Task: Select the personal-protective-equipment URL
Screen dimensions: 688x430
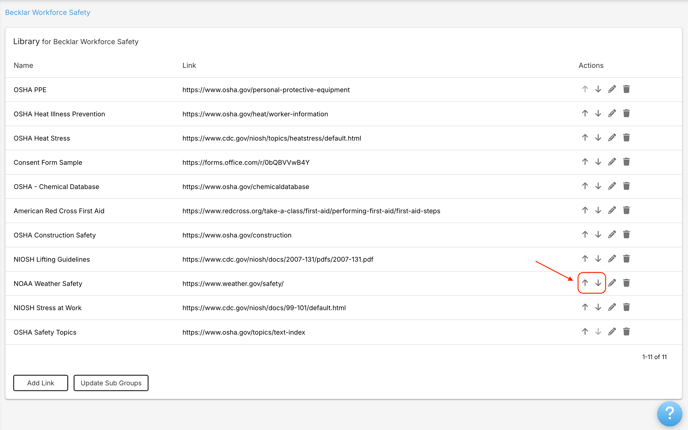Action: 266,90
